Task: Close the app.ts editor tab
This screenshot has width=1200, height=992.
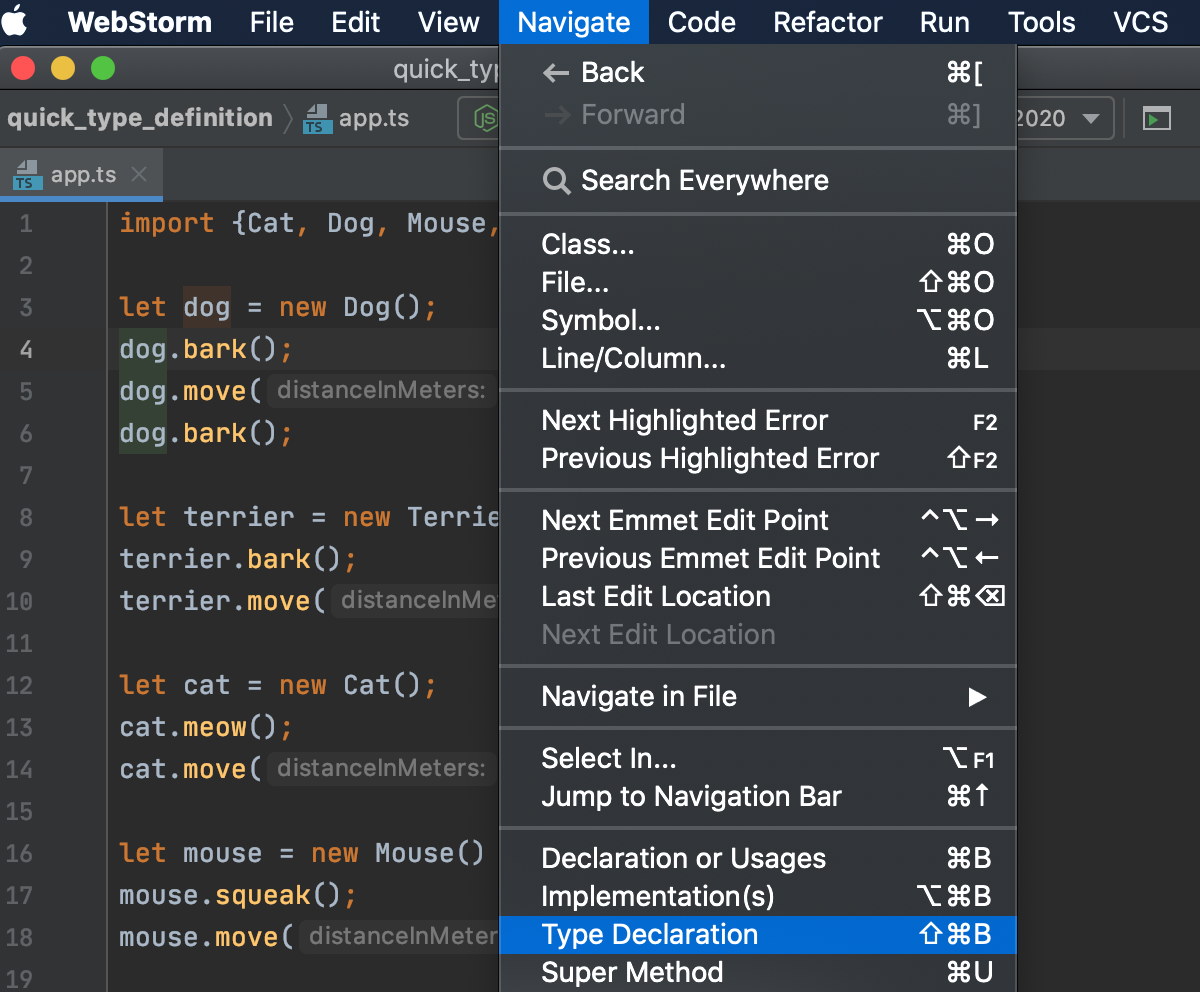Action: pos(139,175)
